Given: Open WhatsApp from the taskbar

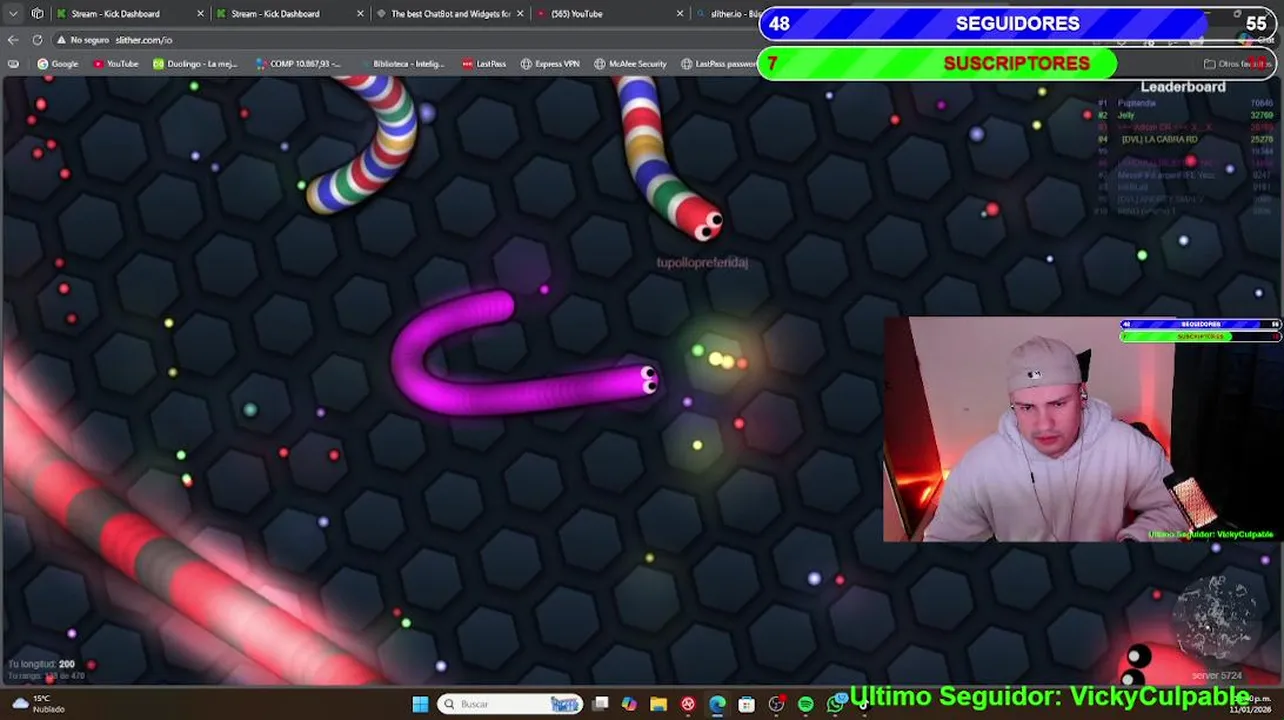Looking at the screenshot, I should 835,704.
